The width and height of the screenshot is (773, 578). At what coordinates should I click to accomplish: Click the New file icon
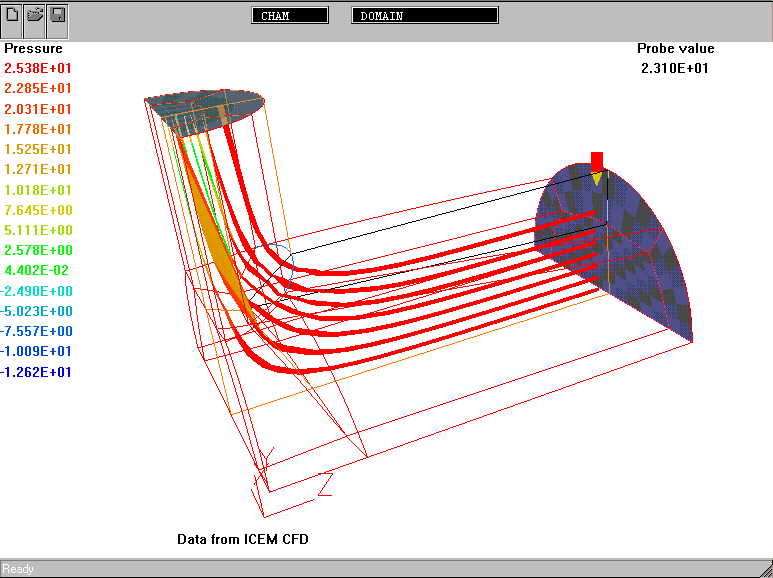(x=13, y=16)
